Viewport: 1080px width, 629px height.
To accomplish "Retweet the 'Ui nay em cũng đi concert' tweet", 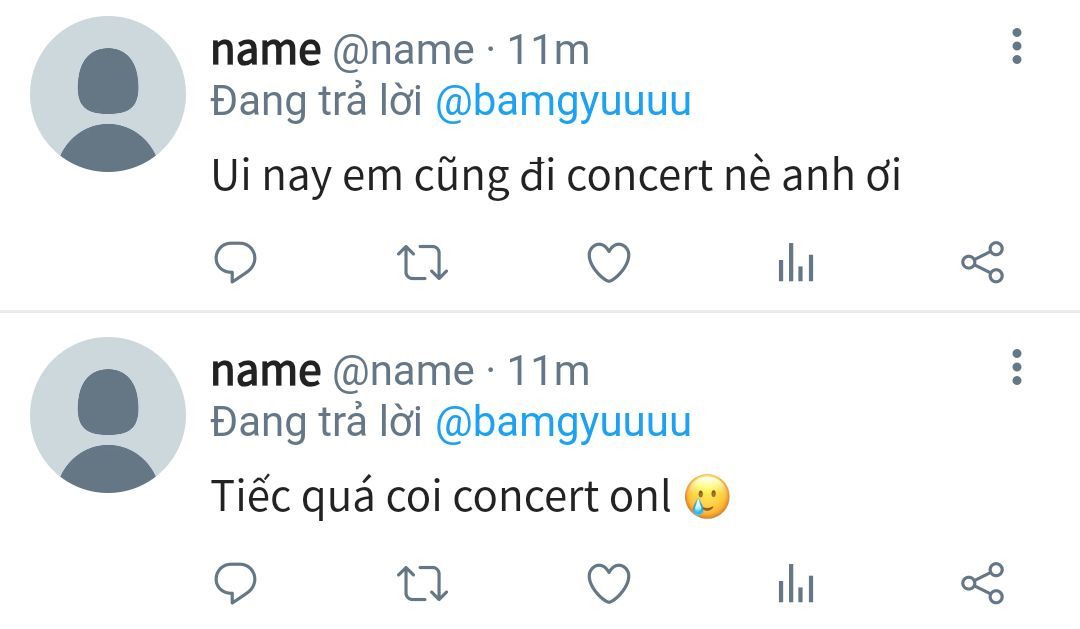I will pyautogui.click(x=422, y=262).
